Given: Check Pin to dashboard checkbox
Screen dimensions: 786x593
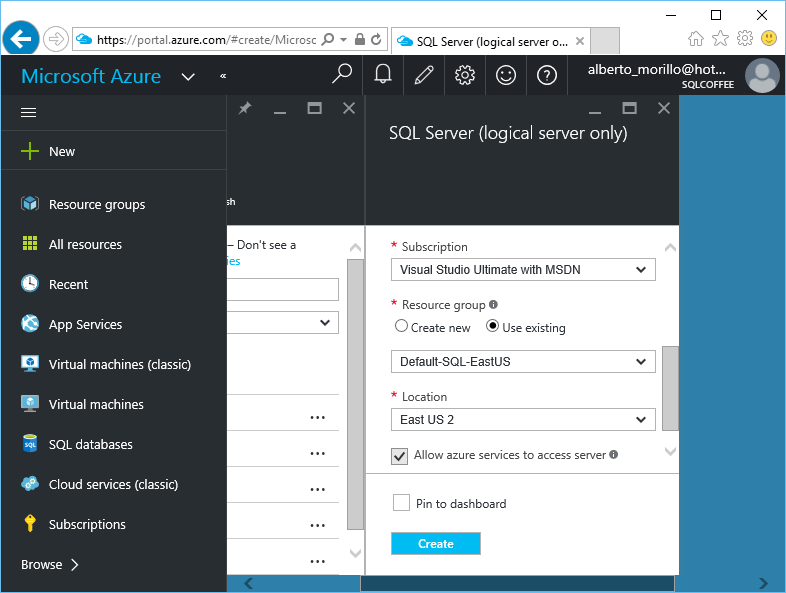Looking at the screenshot, I should pos(401,502).
